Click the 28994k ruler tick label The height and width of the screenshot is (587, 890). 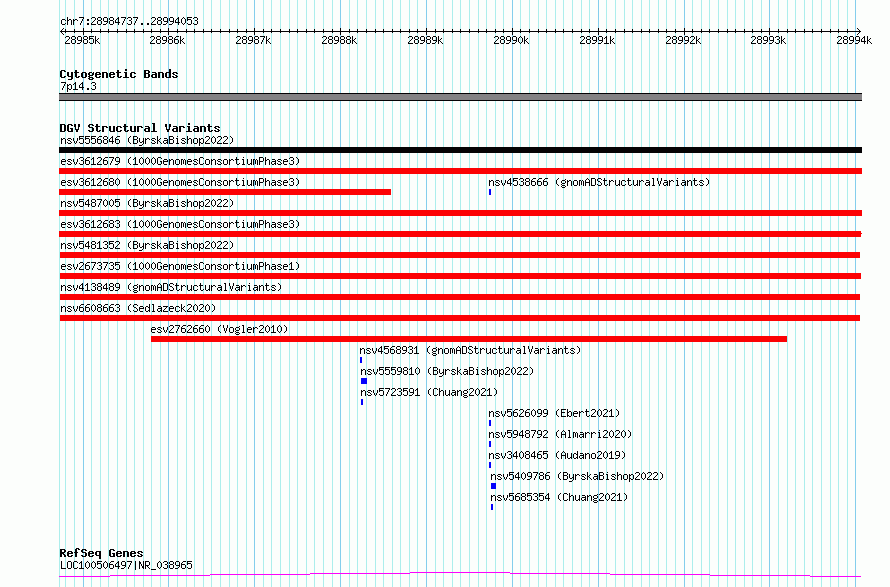click(854, 40)
